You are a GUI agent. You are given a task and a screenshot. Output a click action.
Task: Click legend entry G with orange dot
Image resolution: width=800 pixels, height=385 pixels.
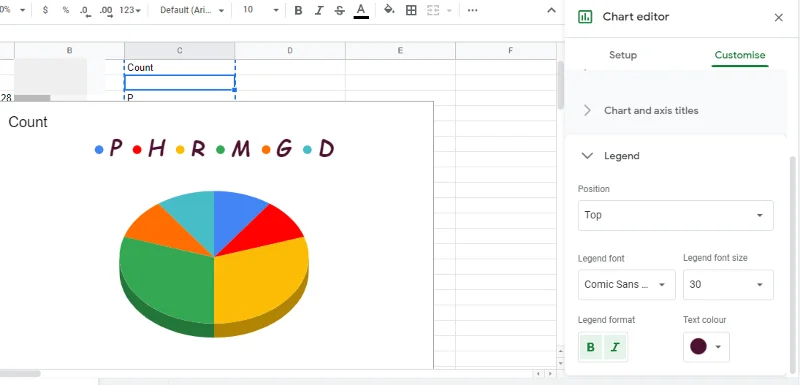point(277,149)
